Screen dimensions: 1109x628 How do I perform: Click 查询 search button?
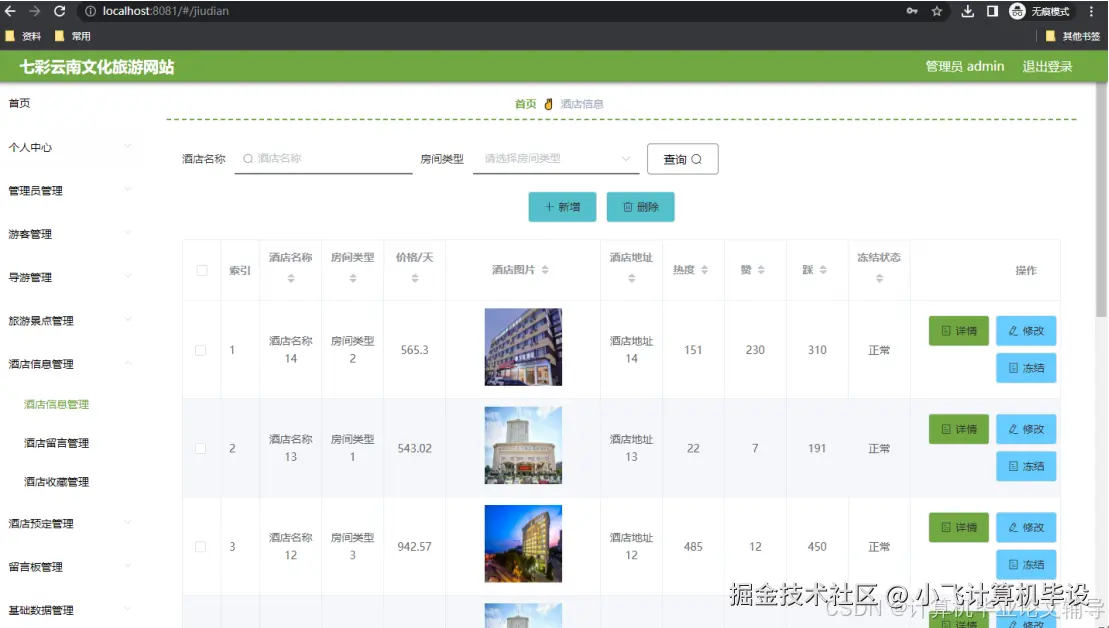pos(683,159)
